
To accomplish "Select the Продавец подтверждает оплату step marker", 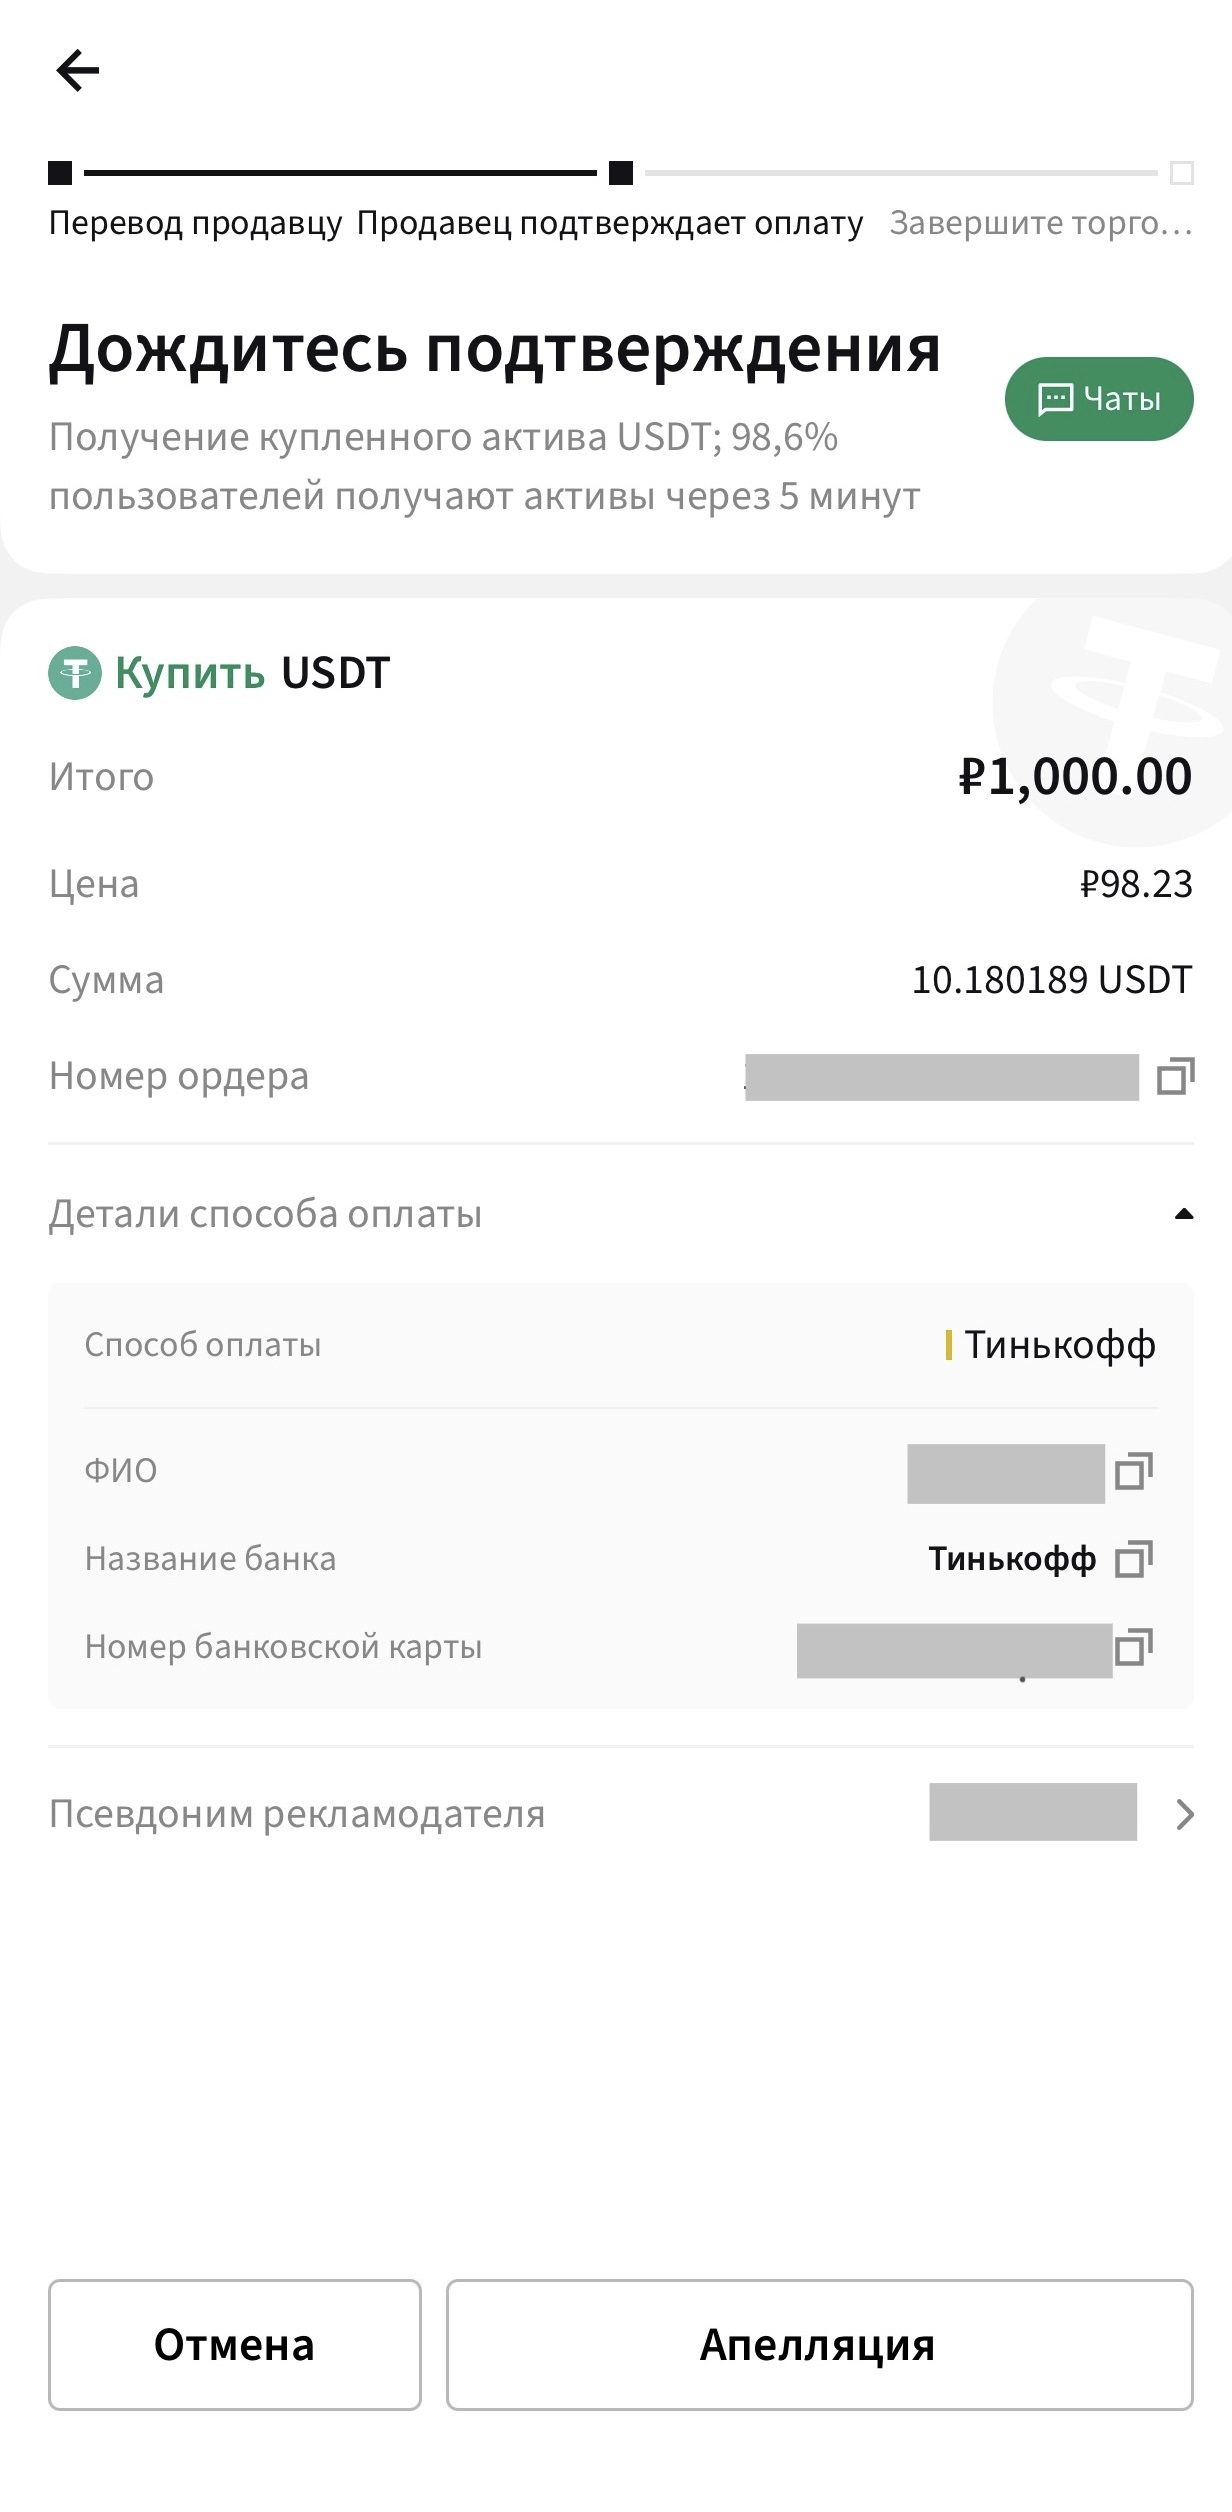I will point(621,173).
